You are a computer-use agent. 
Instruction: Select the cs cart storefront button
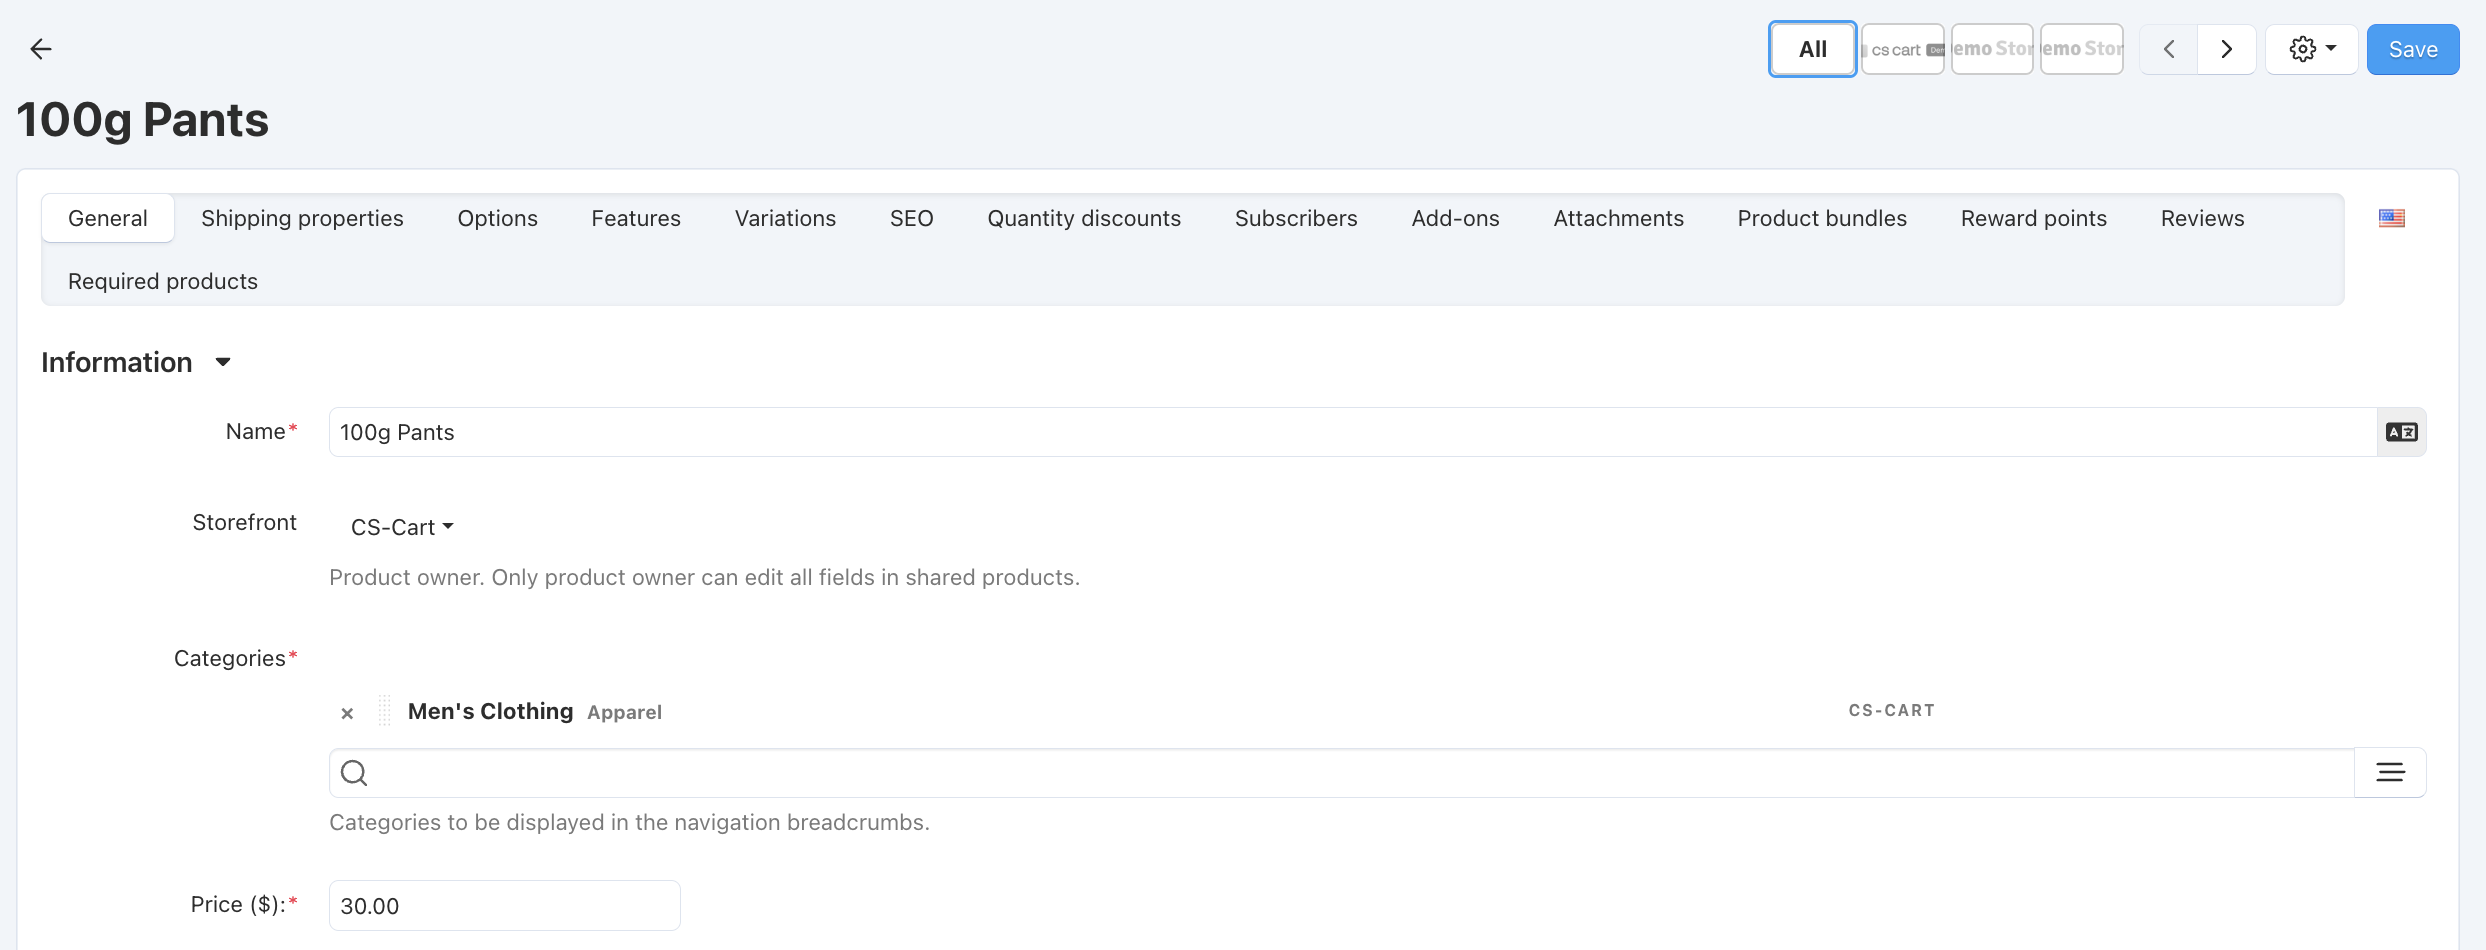point(1903,49)
